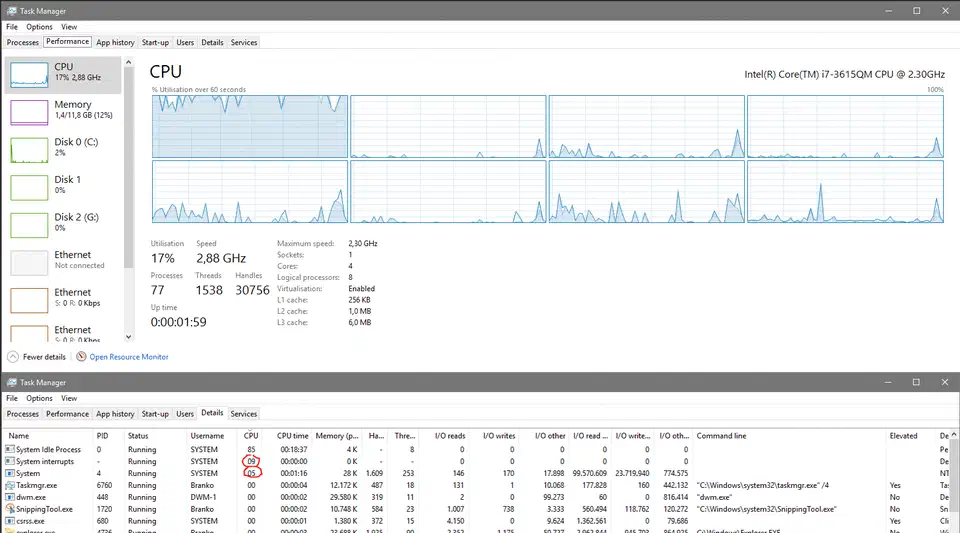
Task: Open Disk 0 (C:) performance graph
Action: 29,150
